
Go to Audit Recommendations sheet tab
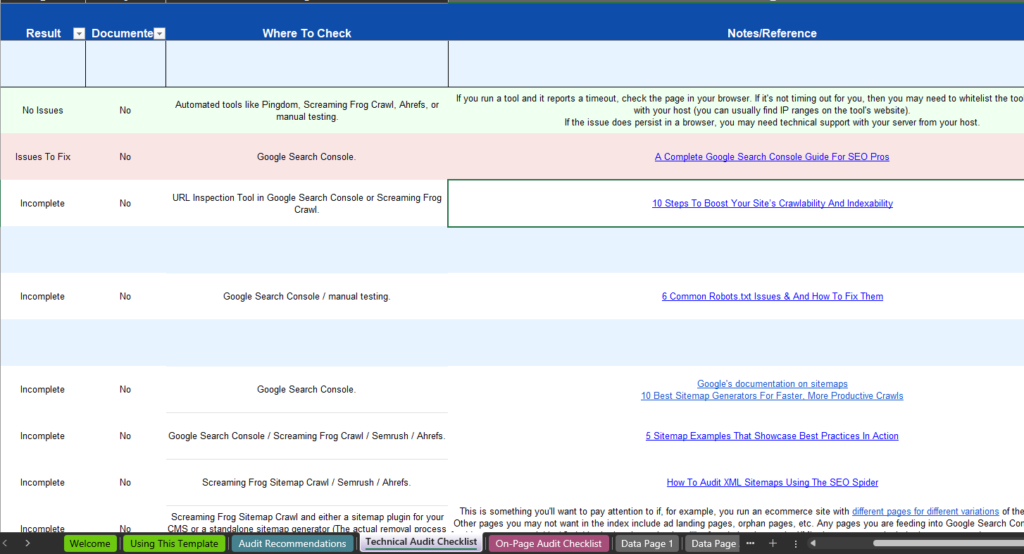[x=292, y=544]
